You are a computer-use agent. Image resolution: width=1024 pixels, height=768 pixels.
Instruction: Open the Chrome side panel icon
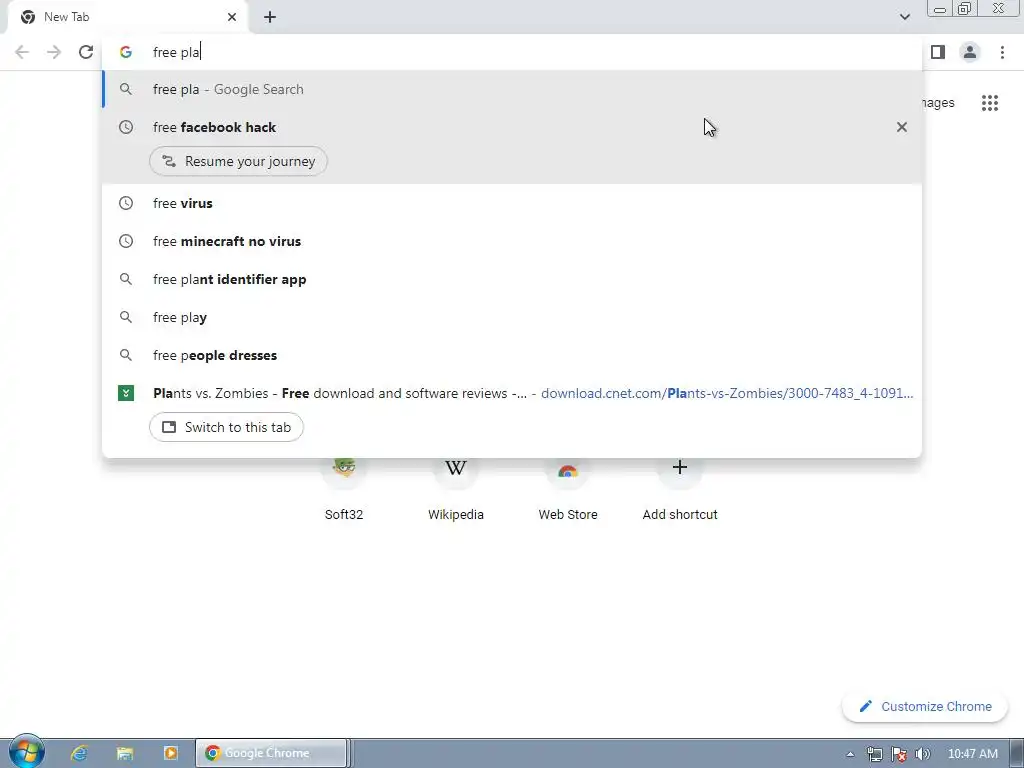[938, 52]
